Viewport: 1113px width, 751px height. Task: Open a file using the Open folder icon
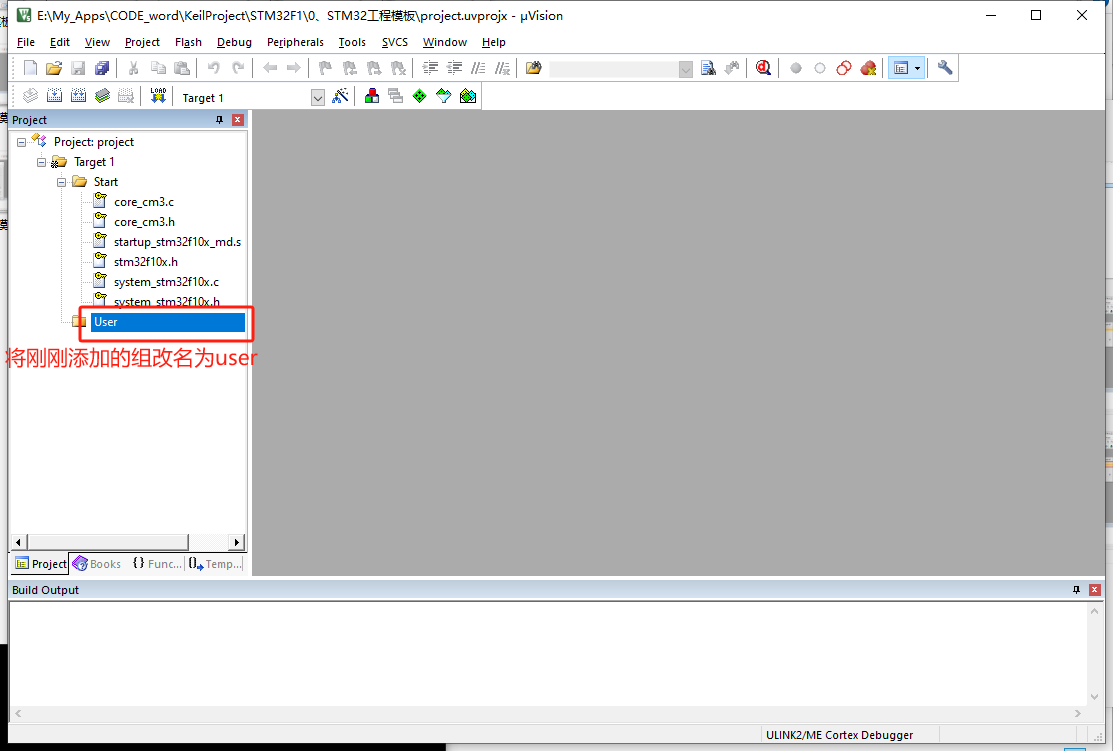54,68
